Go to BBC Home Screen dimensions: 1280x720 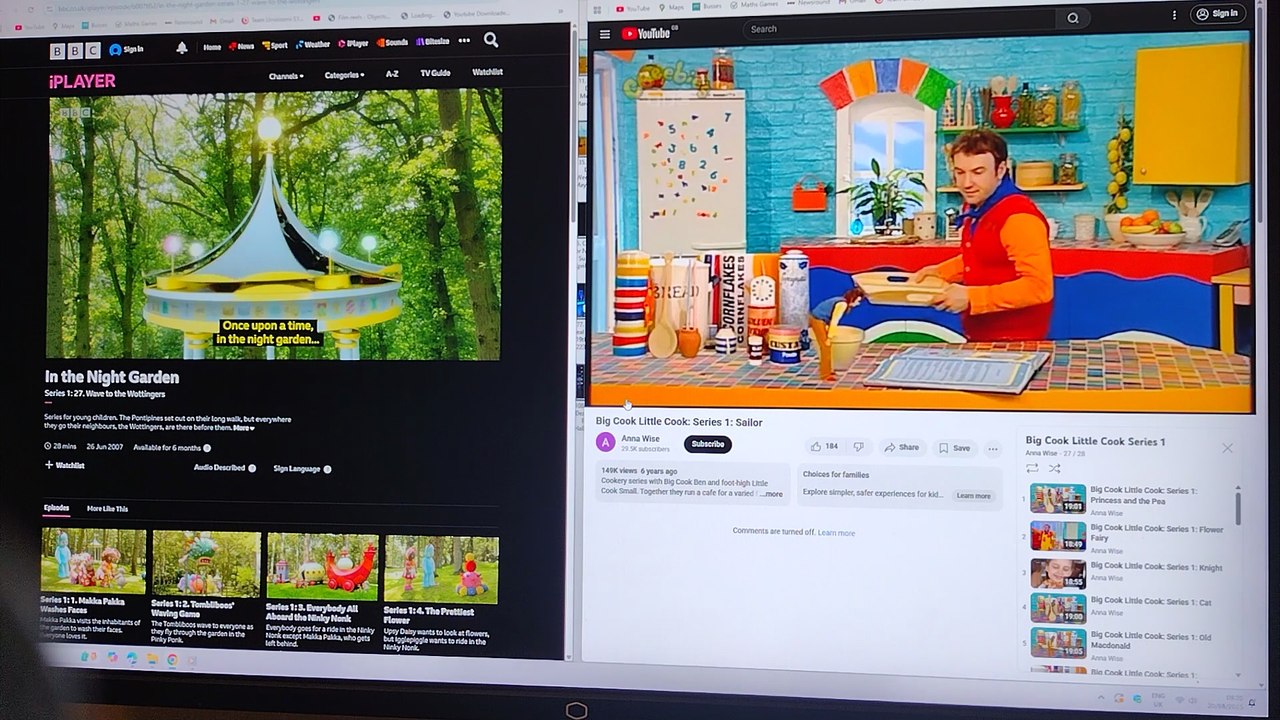coord(212,47)
